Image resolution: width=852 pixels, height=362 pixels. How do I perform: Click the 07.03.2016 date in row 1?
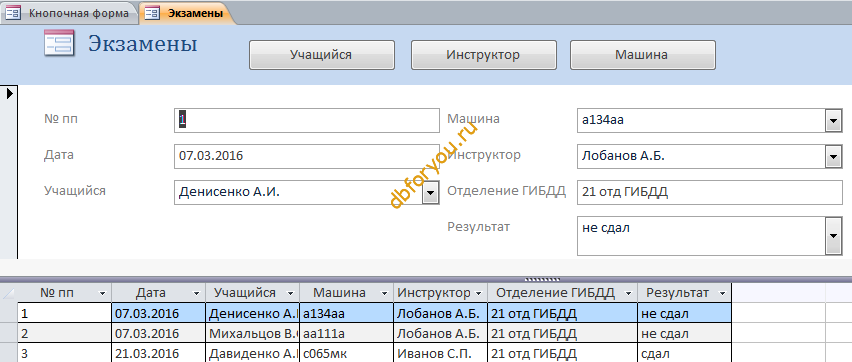tap(159, 314)
